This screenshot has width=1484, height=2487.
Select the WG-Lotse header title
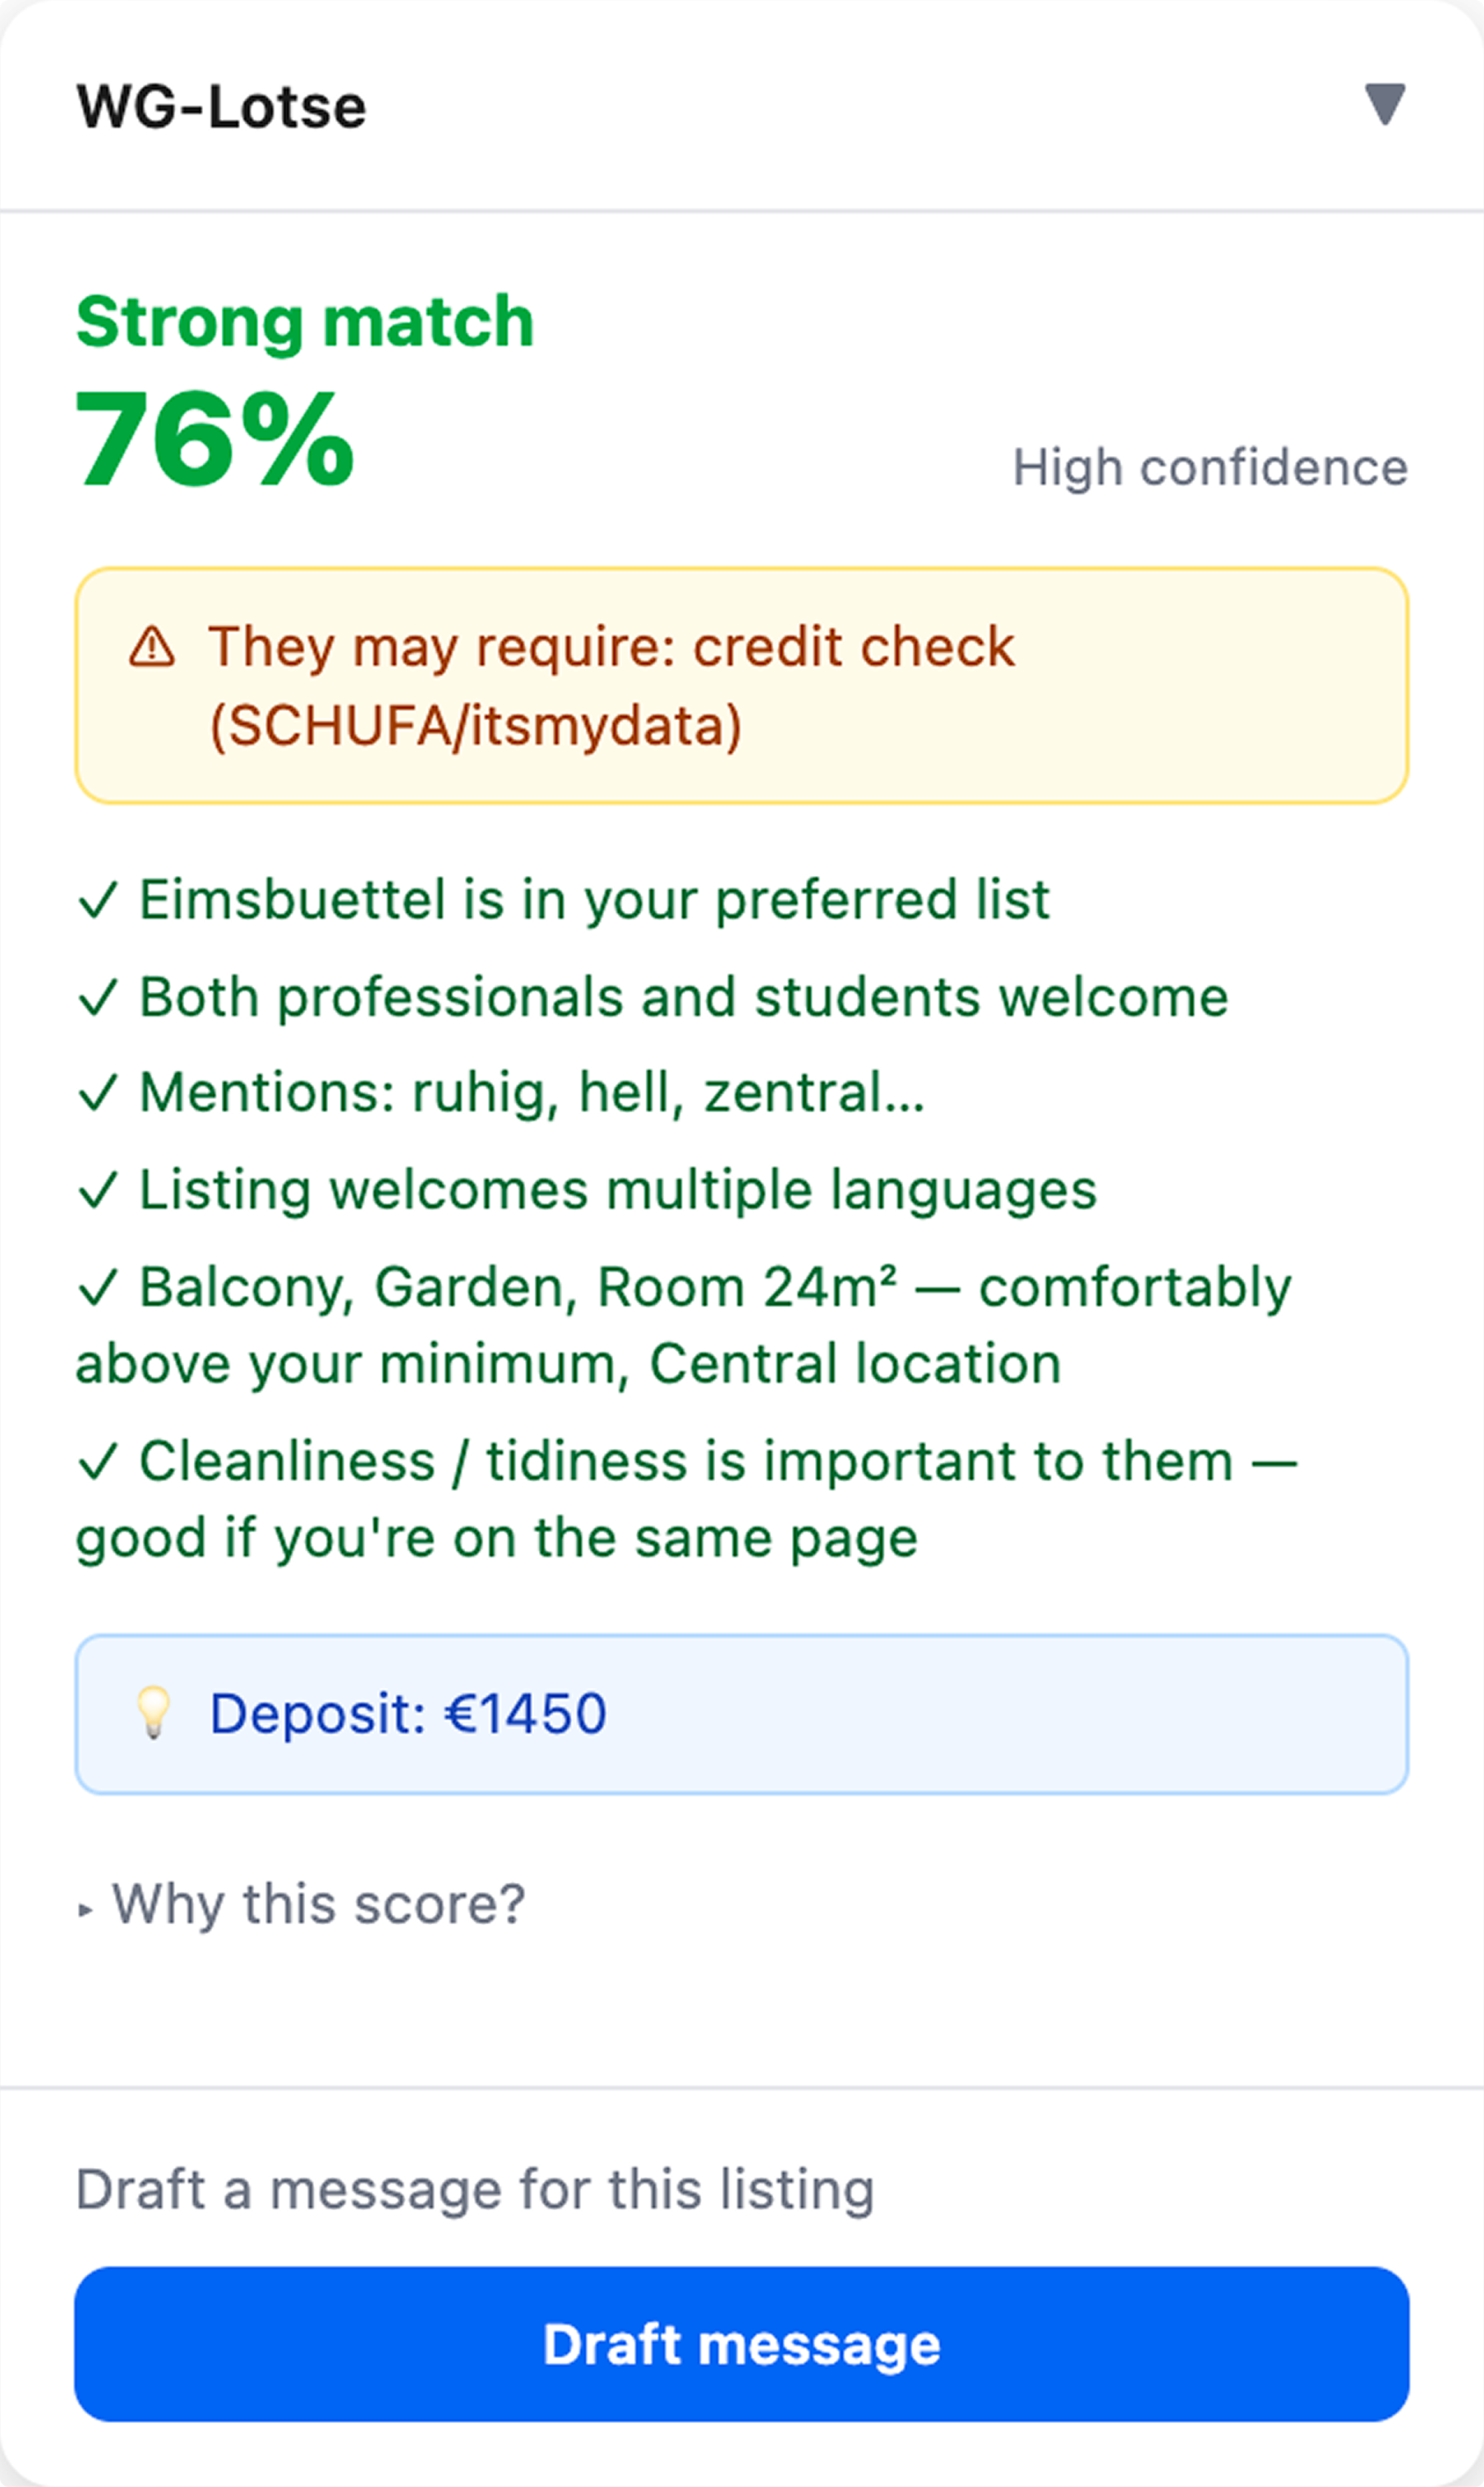tap(220, 105)
